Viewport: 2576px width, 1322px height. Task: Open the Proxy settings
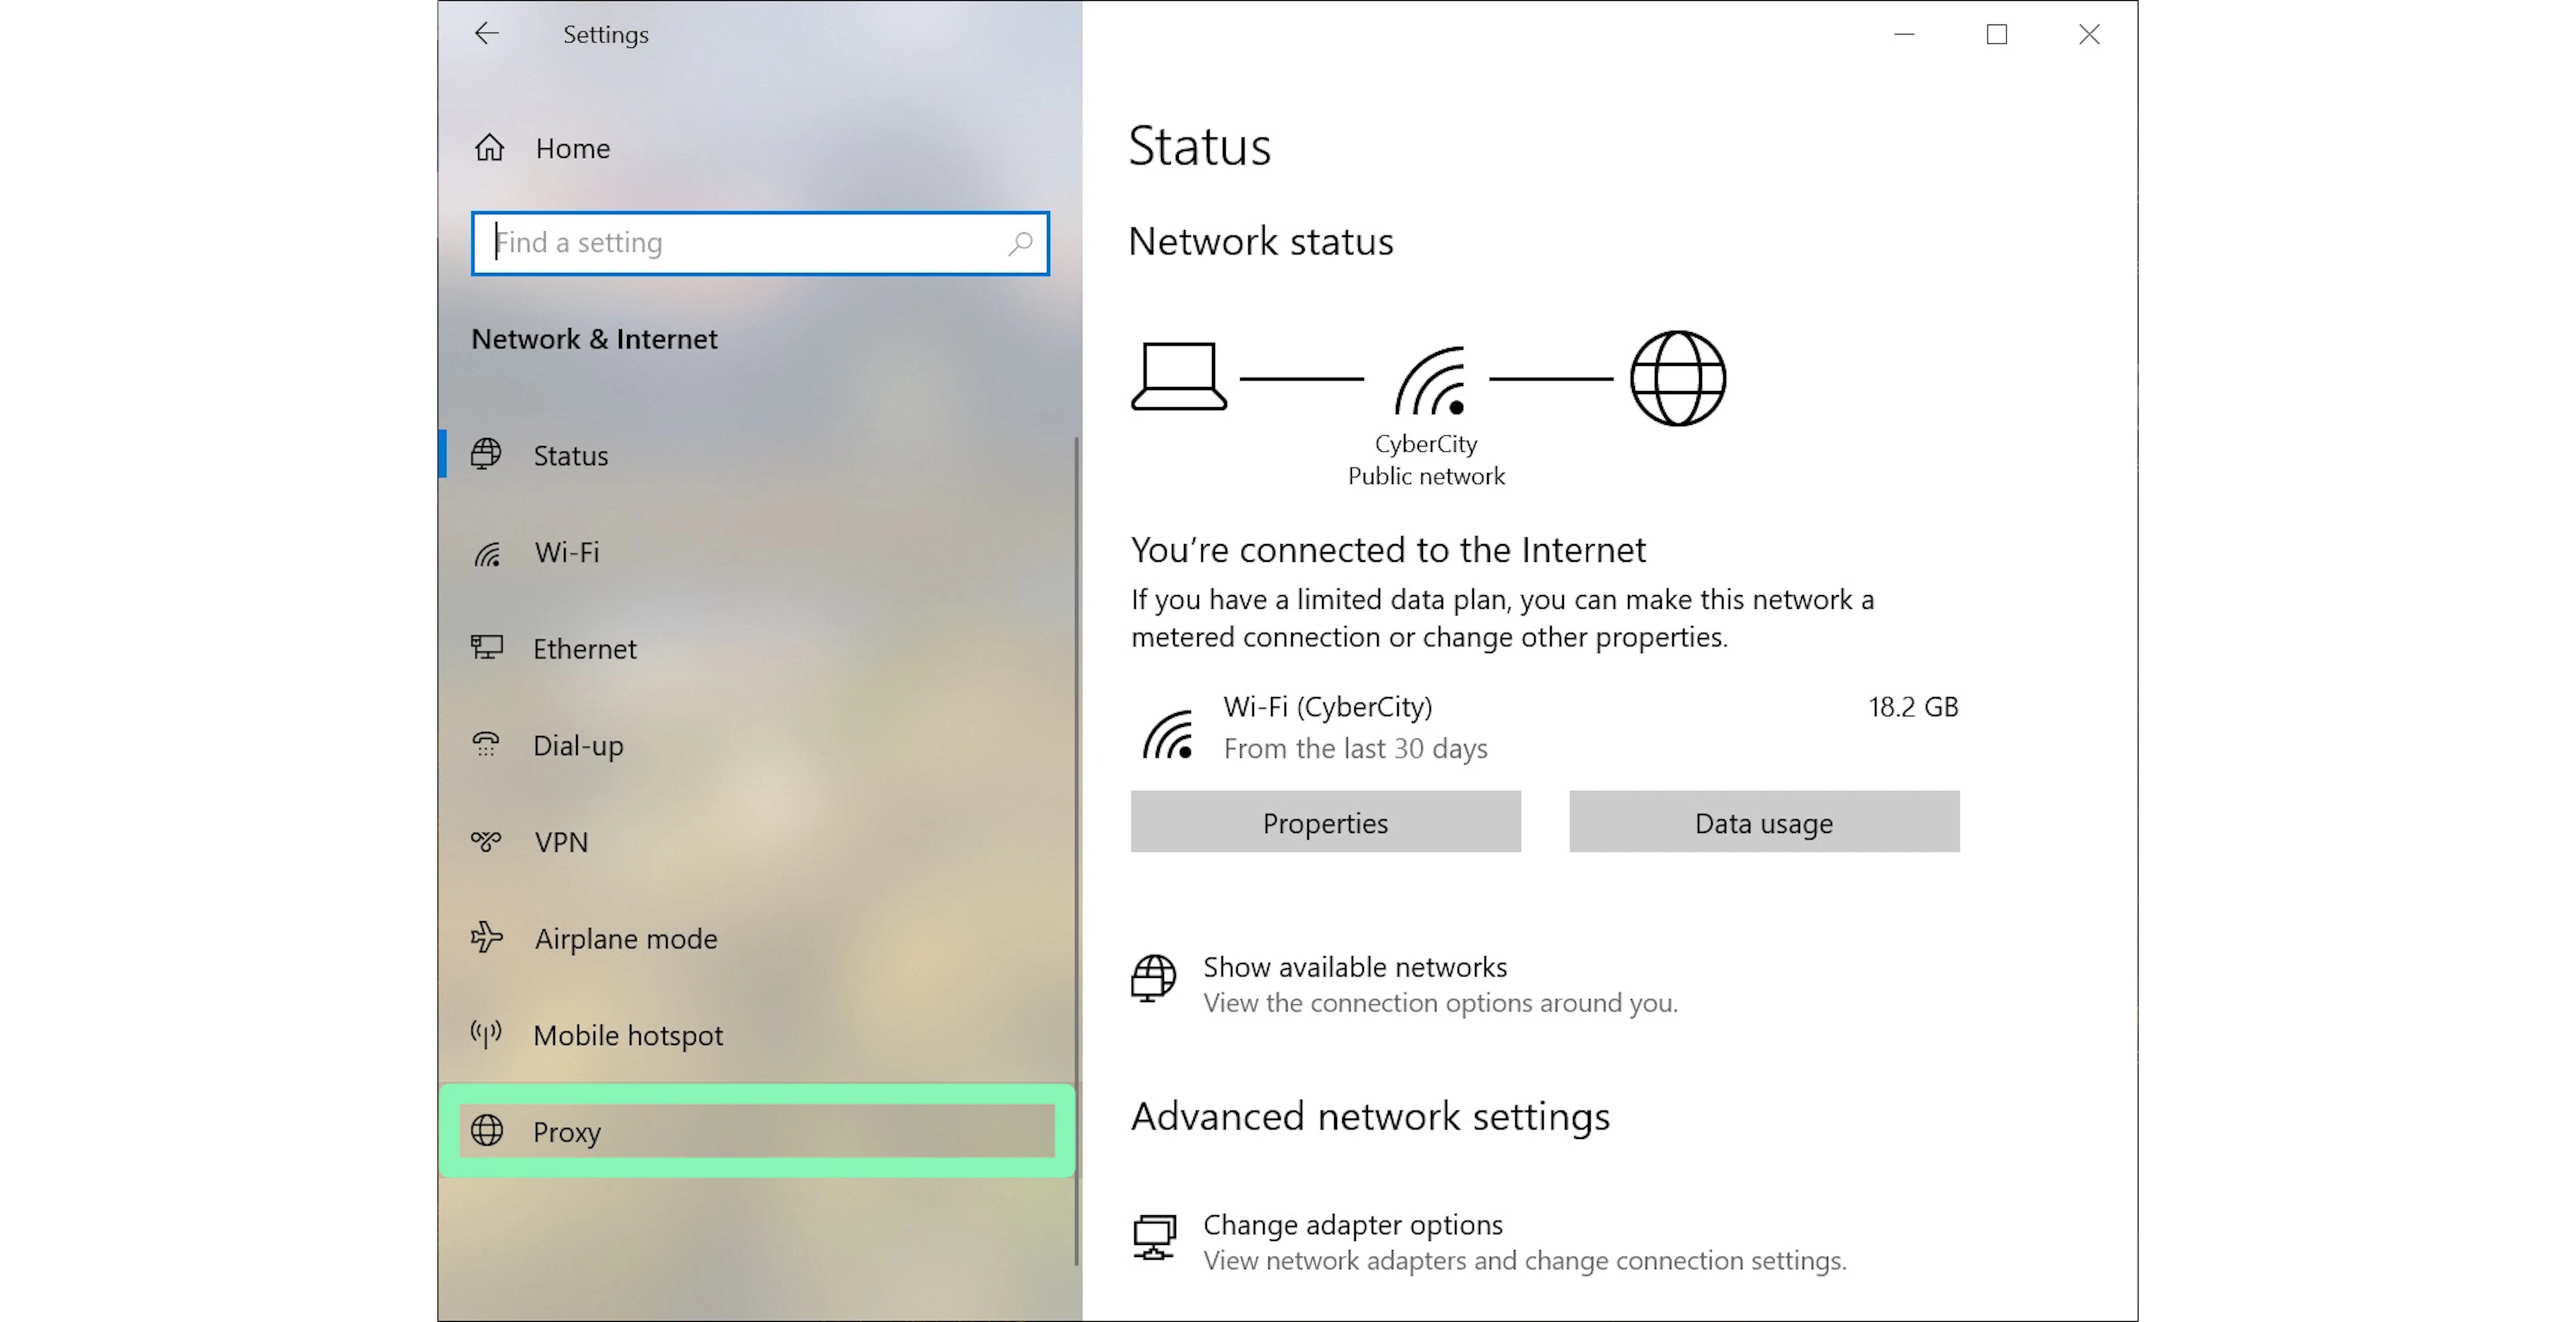click(757, 1131)
